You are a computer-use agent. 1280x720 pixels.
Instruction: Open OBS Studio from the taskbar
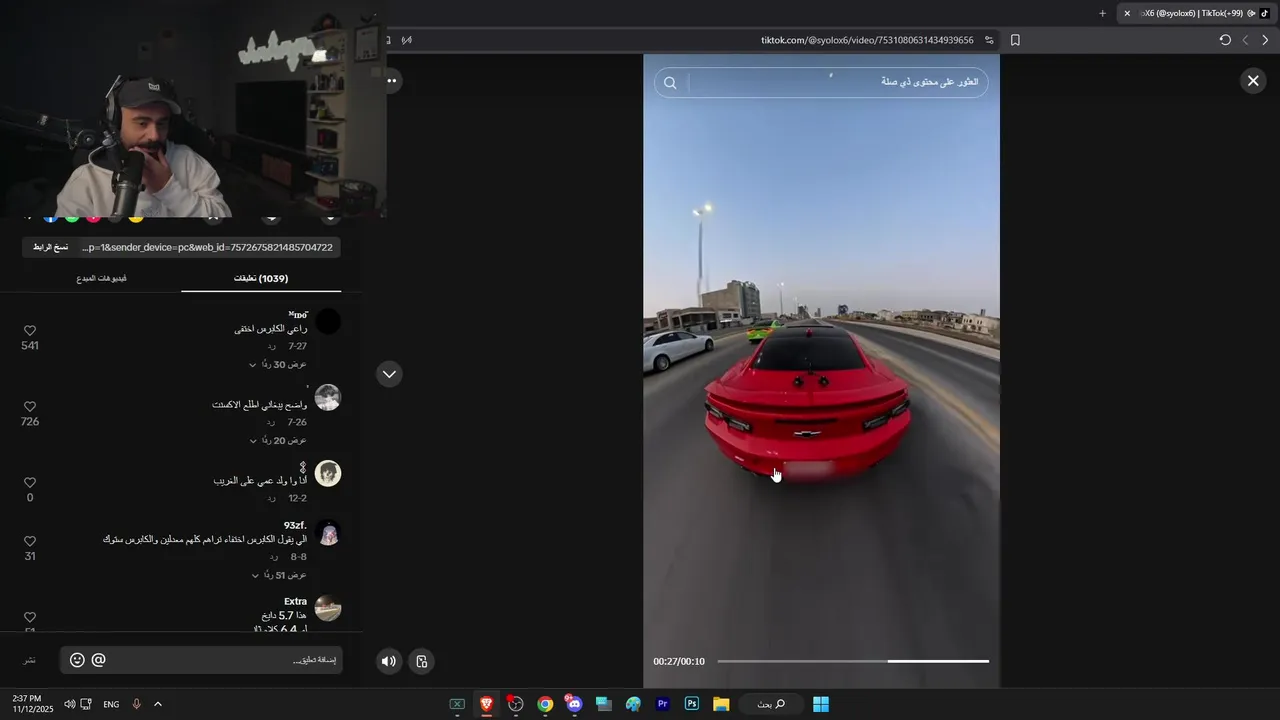click(515, 704)
